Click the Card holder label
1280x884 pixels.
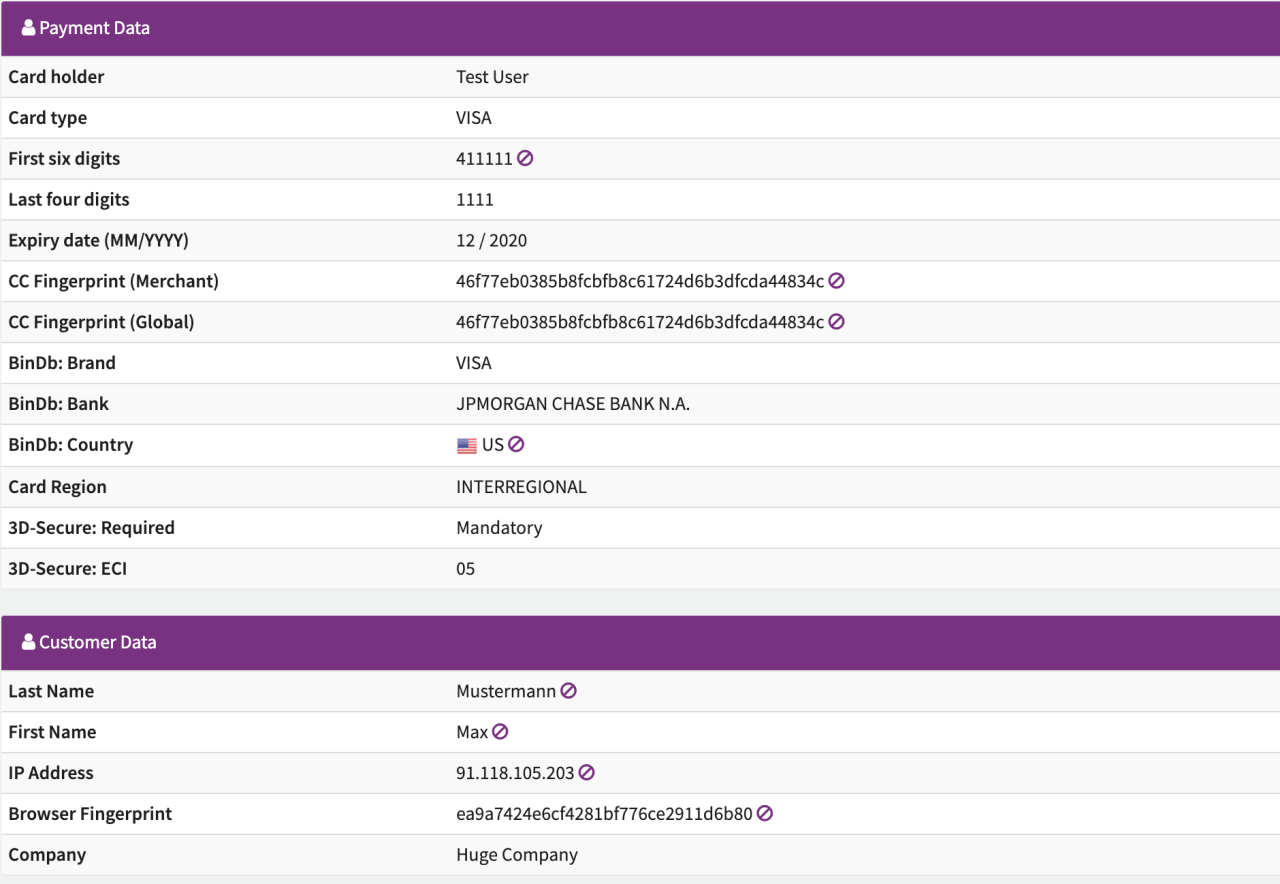point(56,77)
